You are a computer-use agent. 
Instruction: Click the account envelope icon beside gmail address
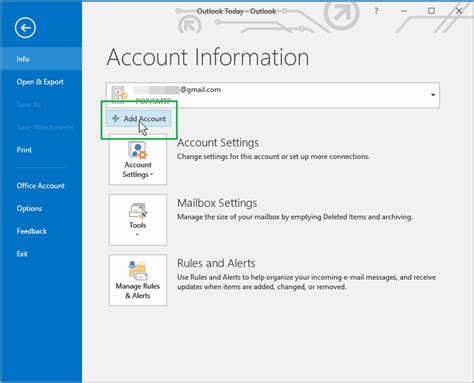[119, 94]
